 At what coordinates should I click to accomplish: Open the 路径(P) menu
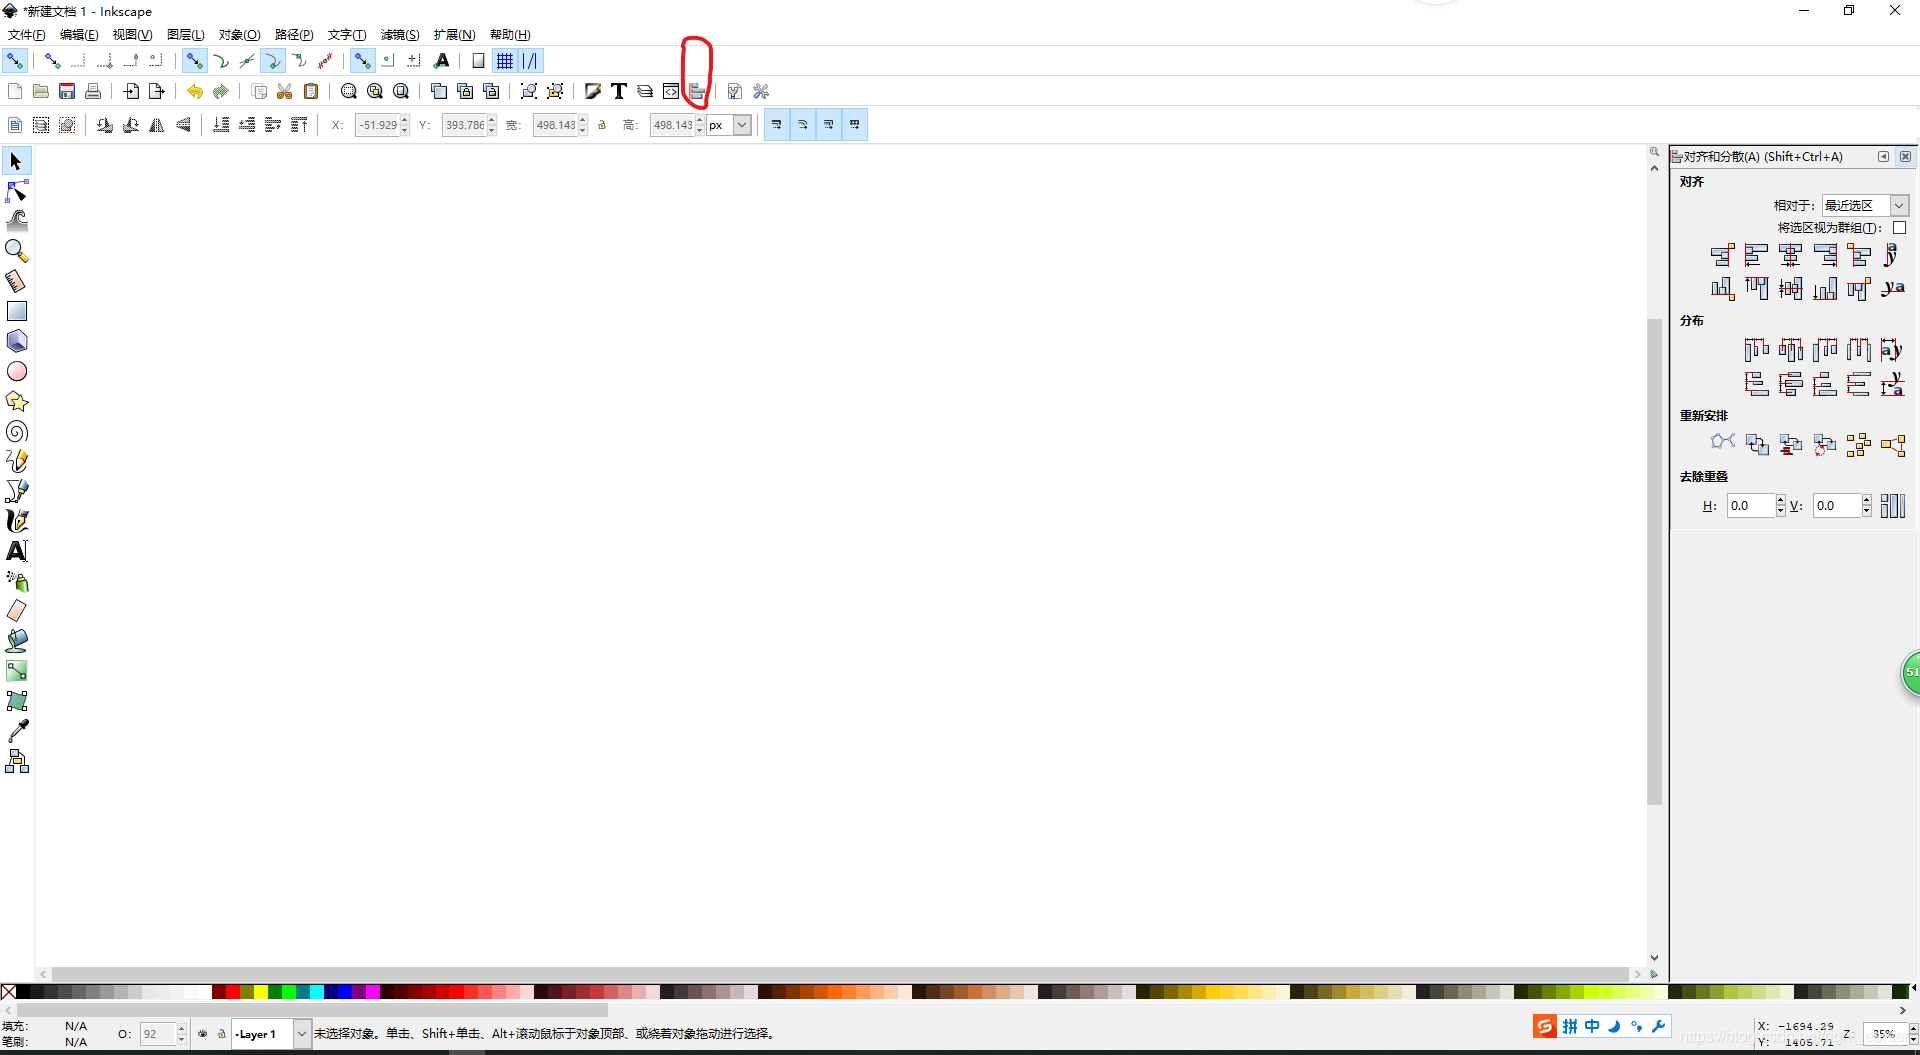tap(294, 34)
